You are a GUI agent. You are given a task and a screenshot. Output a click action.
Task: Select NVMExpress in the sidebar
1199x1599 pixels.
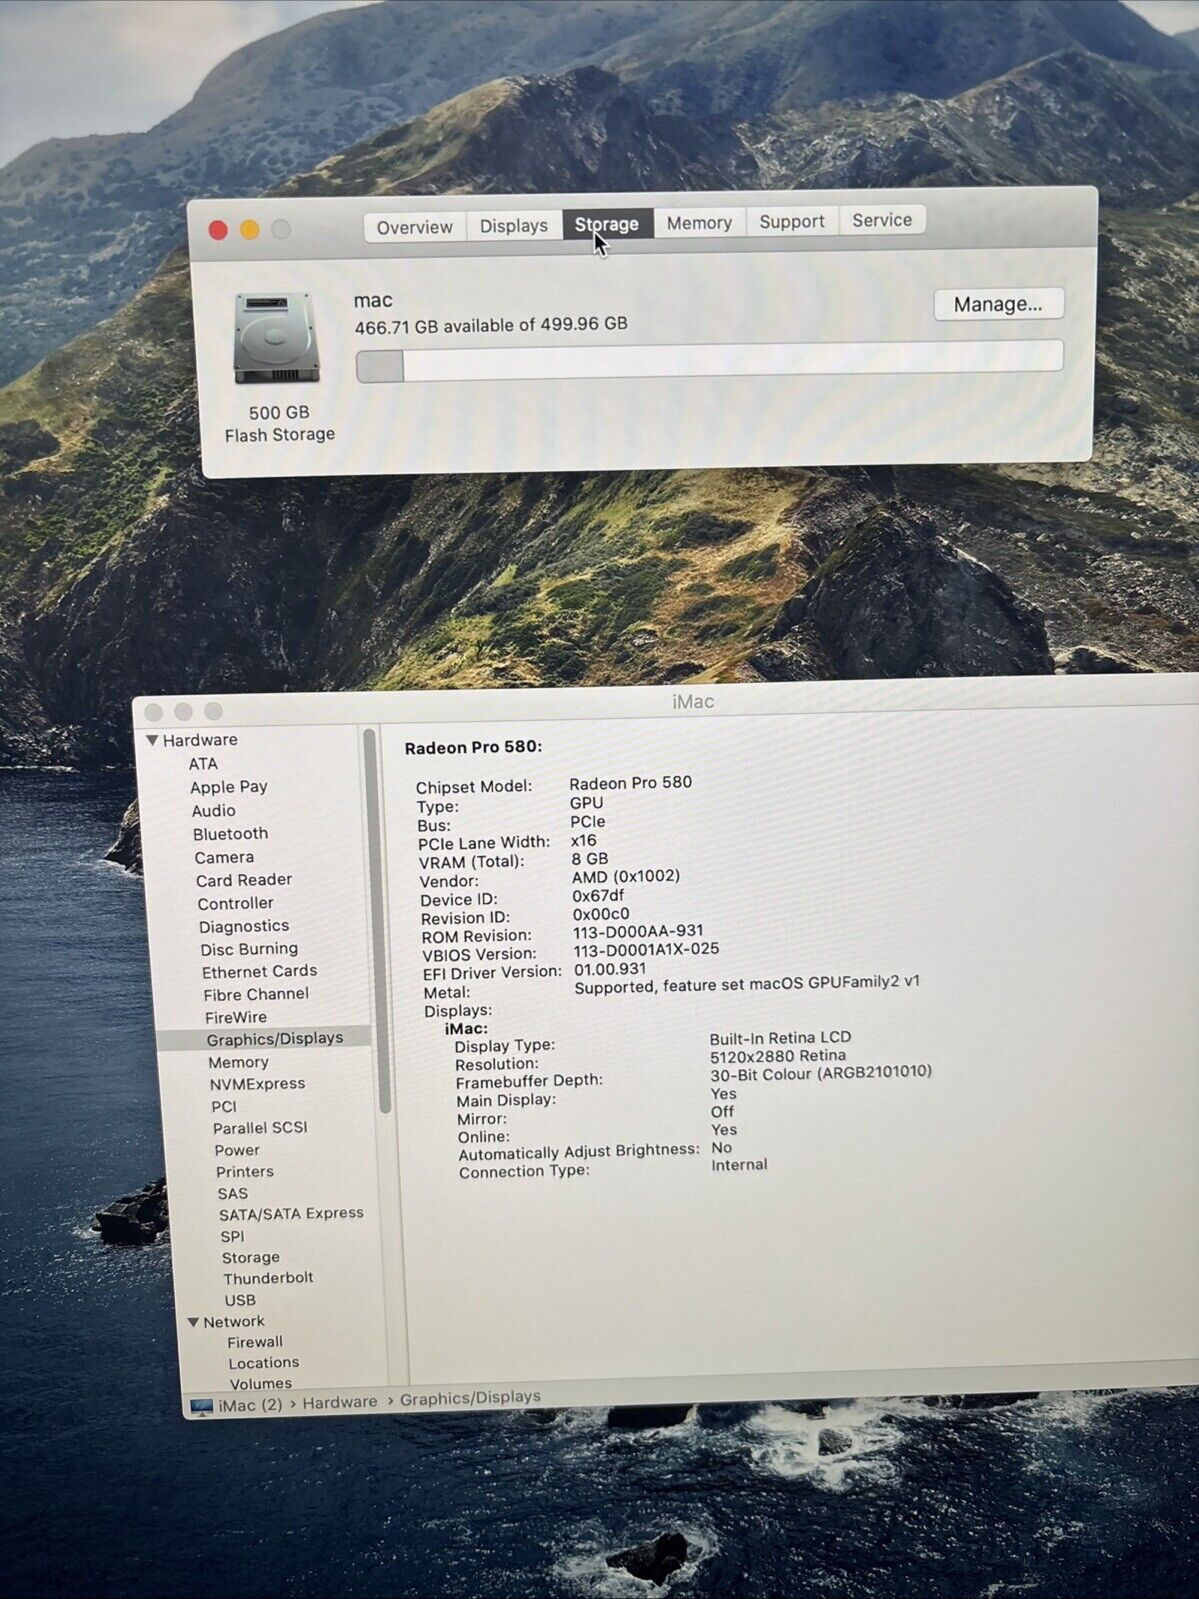coord(257,1084)
